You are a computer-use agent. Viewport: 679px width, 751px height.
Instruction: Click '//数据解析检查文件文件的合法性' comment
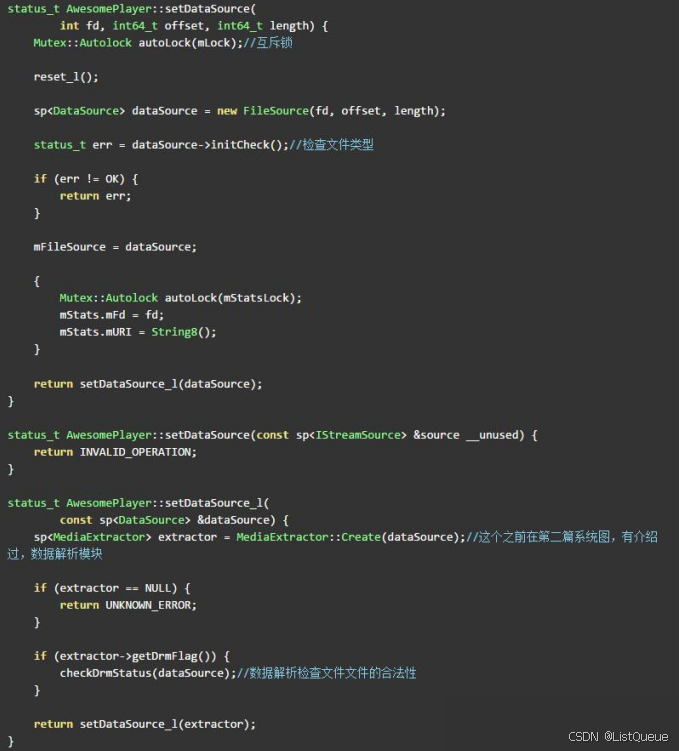[x=327, y=673]
